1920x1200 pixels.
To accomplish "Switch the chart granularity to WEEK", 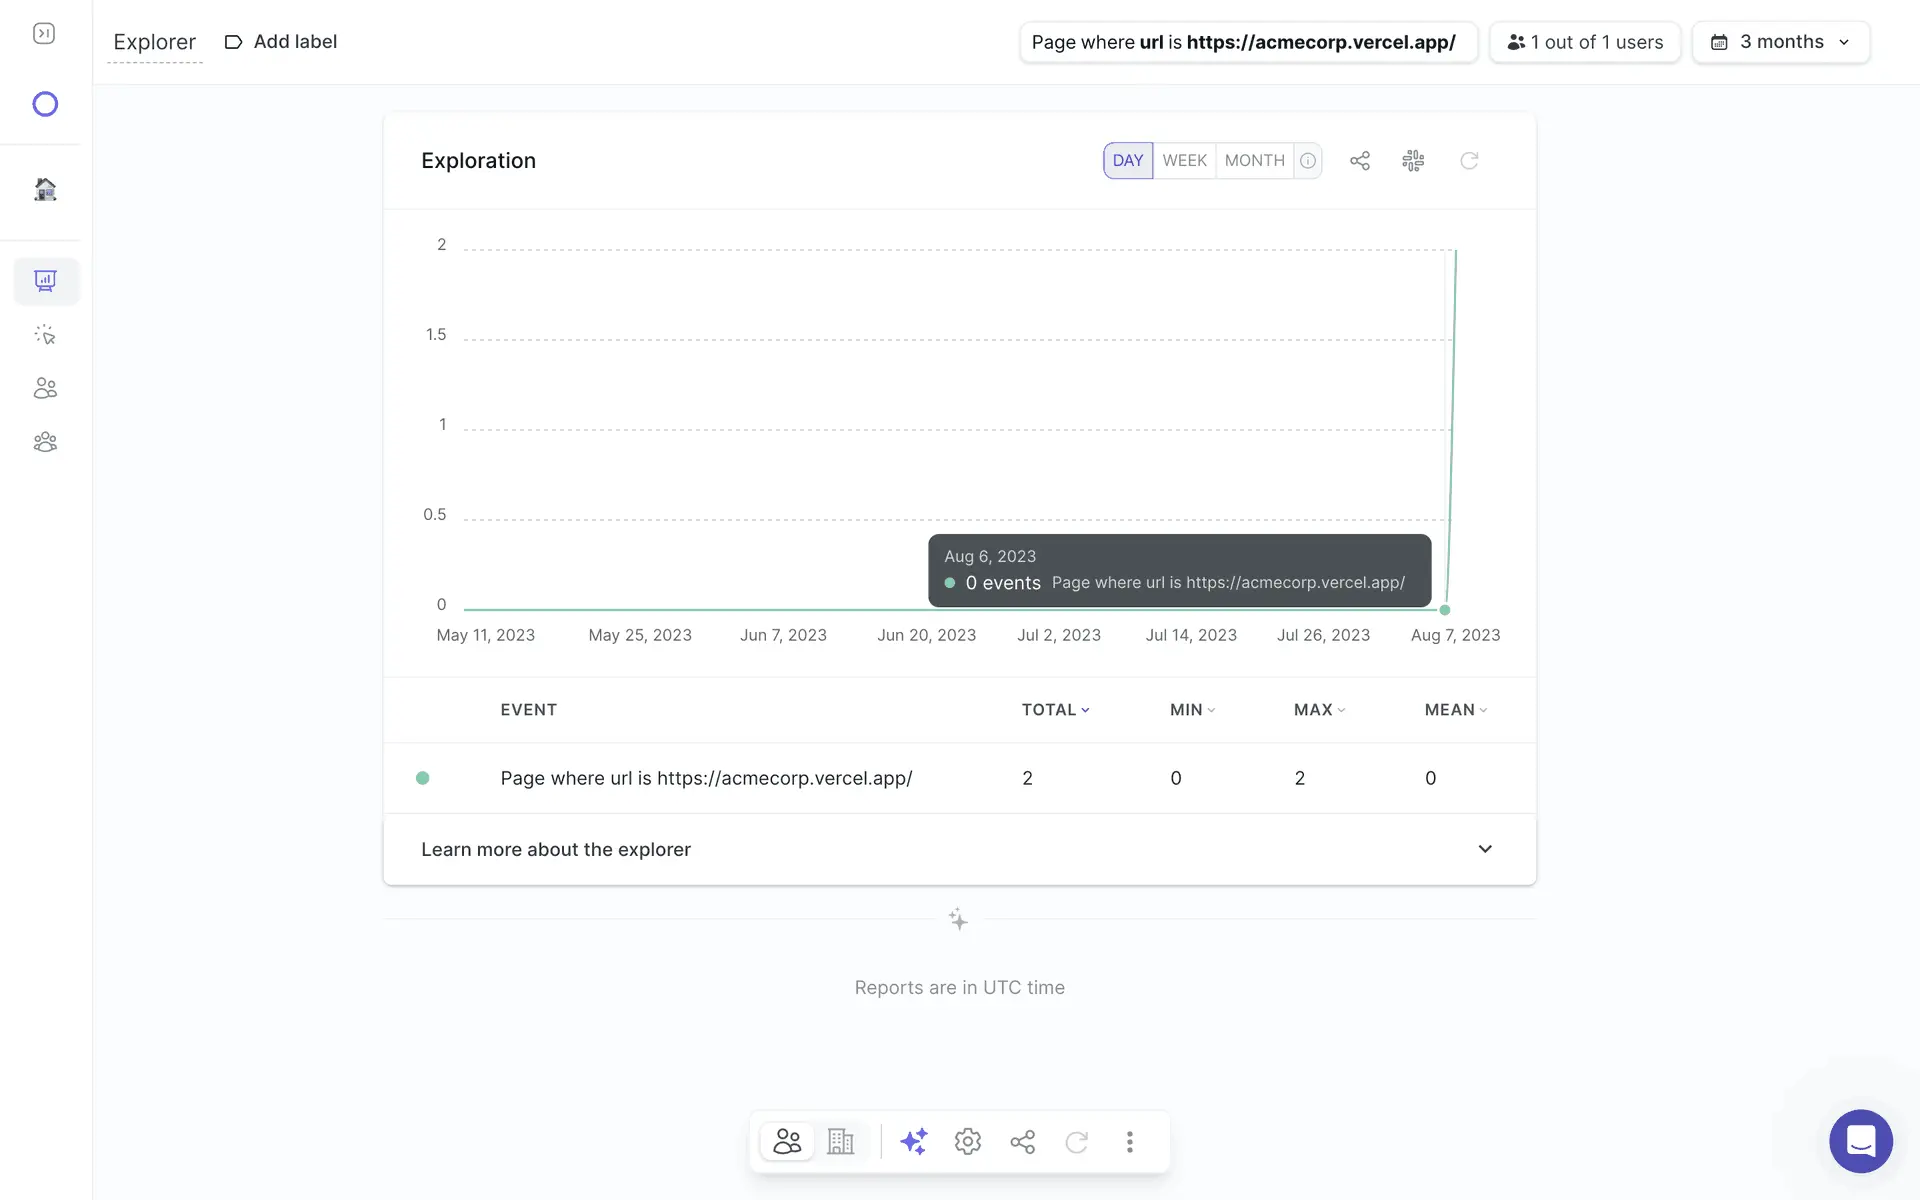I will point(1184,161).
